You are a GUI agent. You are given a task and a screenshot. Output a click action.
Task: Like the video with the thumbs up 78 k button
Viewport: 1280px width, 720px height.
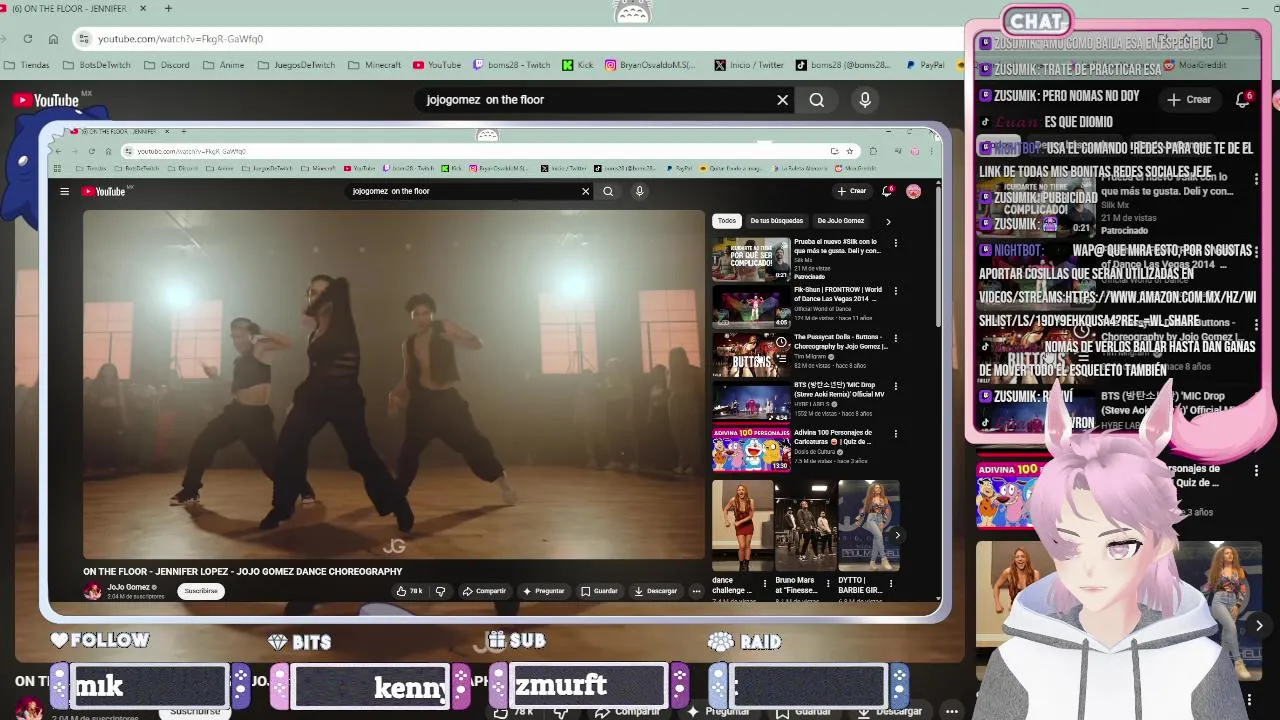(410, 591)
